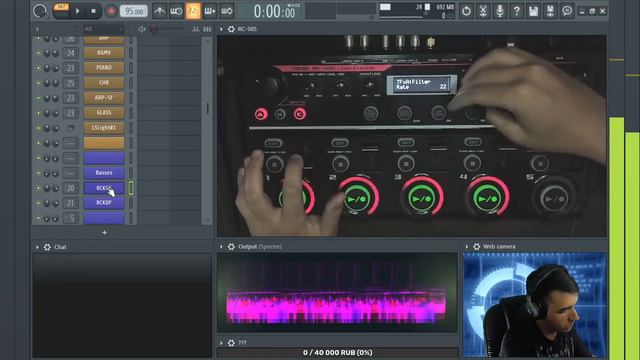Screen dimensions: 640x360
Task: Click the render/export floppy-with-arrows icon
Action: [x=550, y=11]
